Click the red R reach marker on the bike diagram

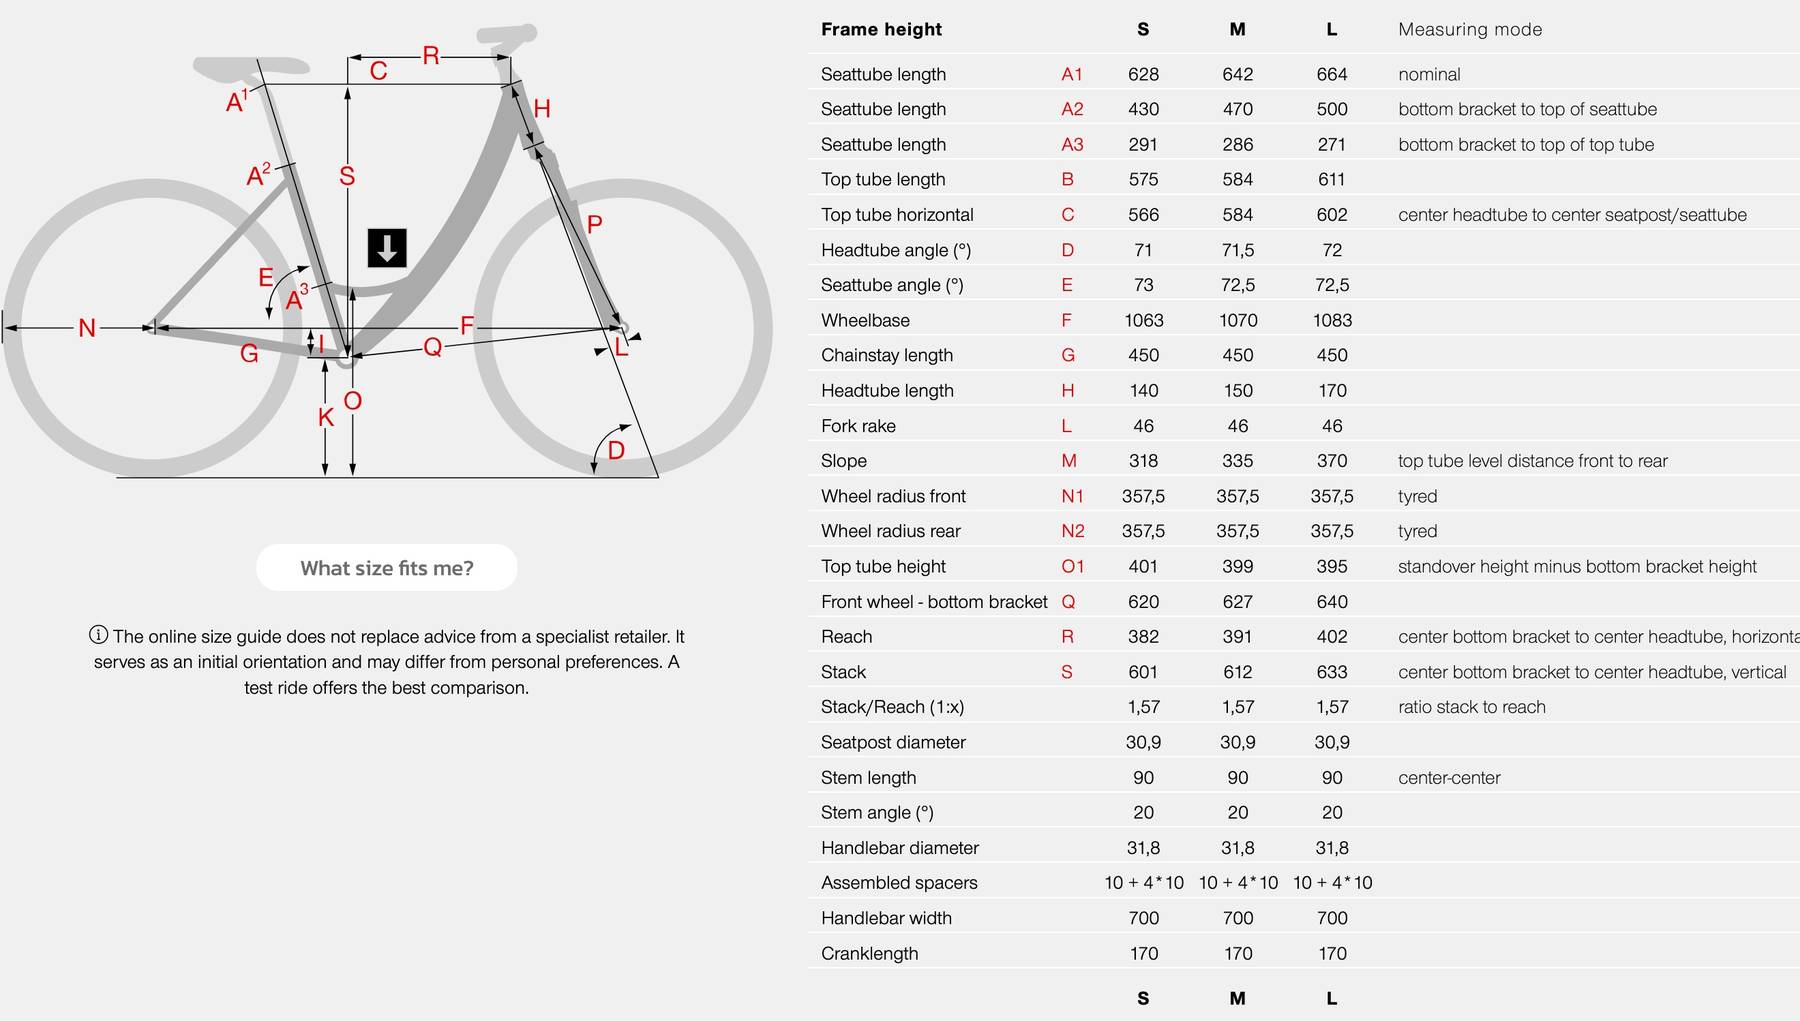(x=431, y=56)
